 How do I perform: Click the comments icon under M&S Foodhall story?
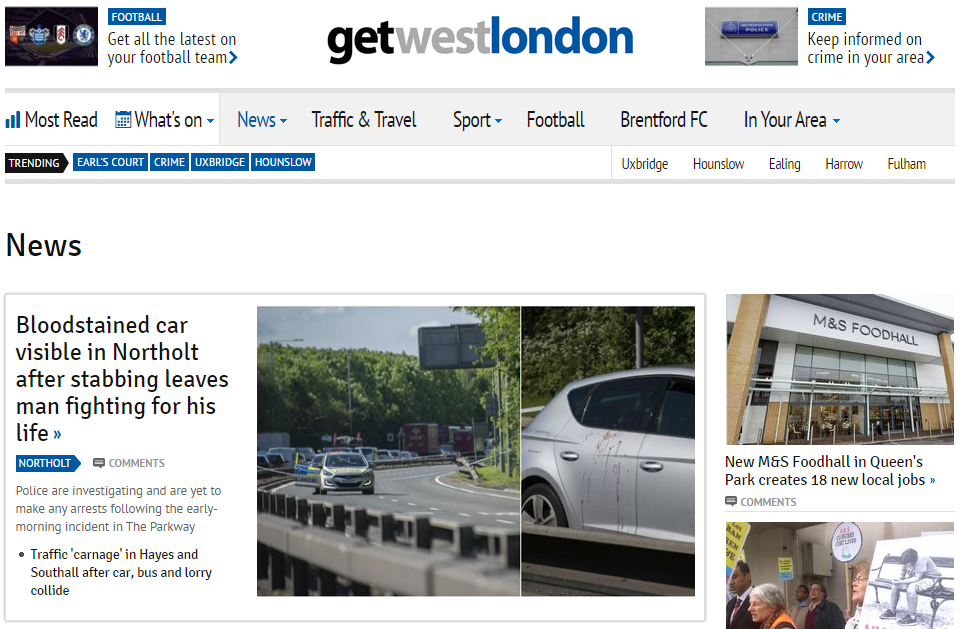pyautogui.click(x=731, y=501)
